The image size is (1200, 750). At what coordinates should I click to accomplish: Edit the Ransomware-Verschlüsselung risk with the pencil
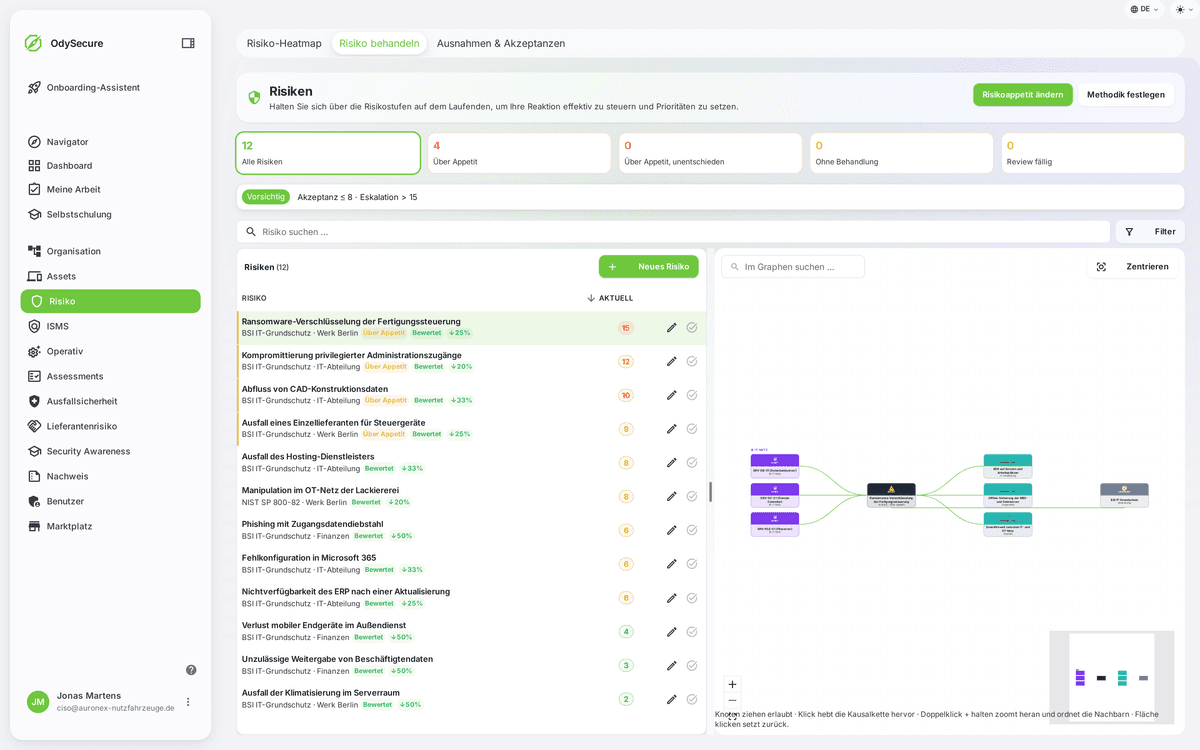point(672,327)
